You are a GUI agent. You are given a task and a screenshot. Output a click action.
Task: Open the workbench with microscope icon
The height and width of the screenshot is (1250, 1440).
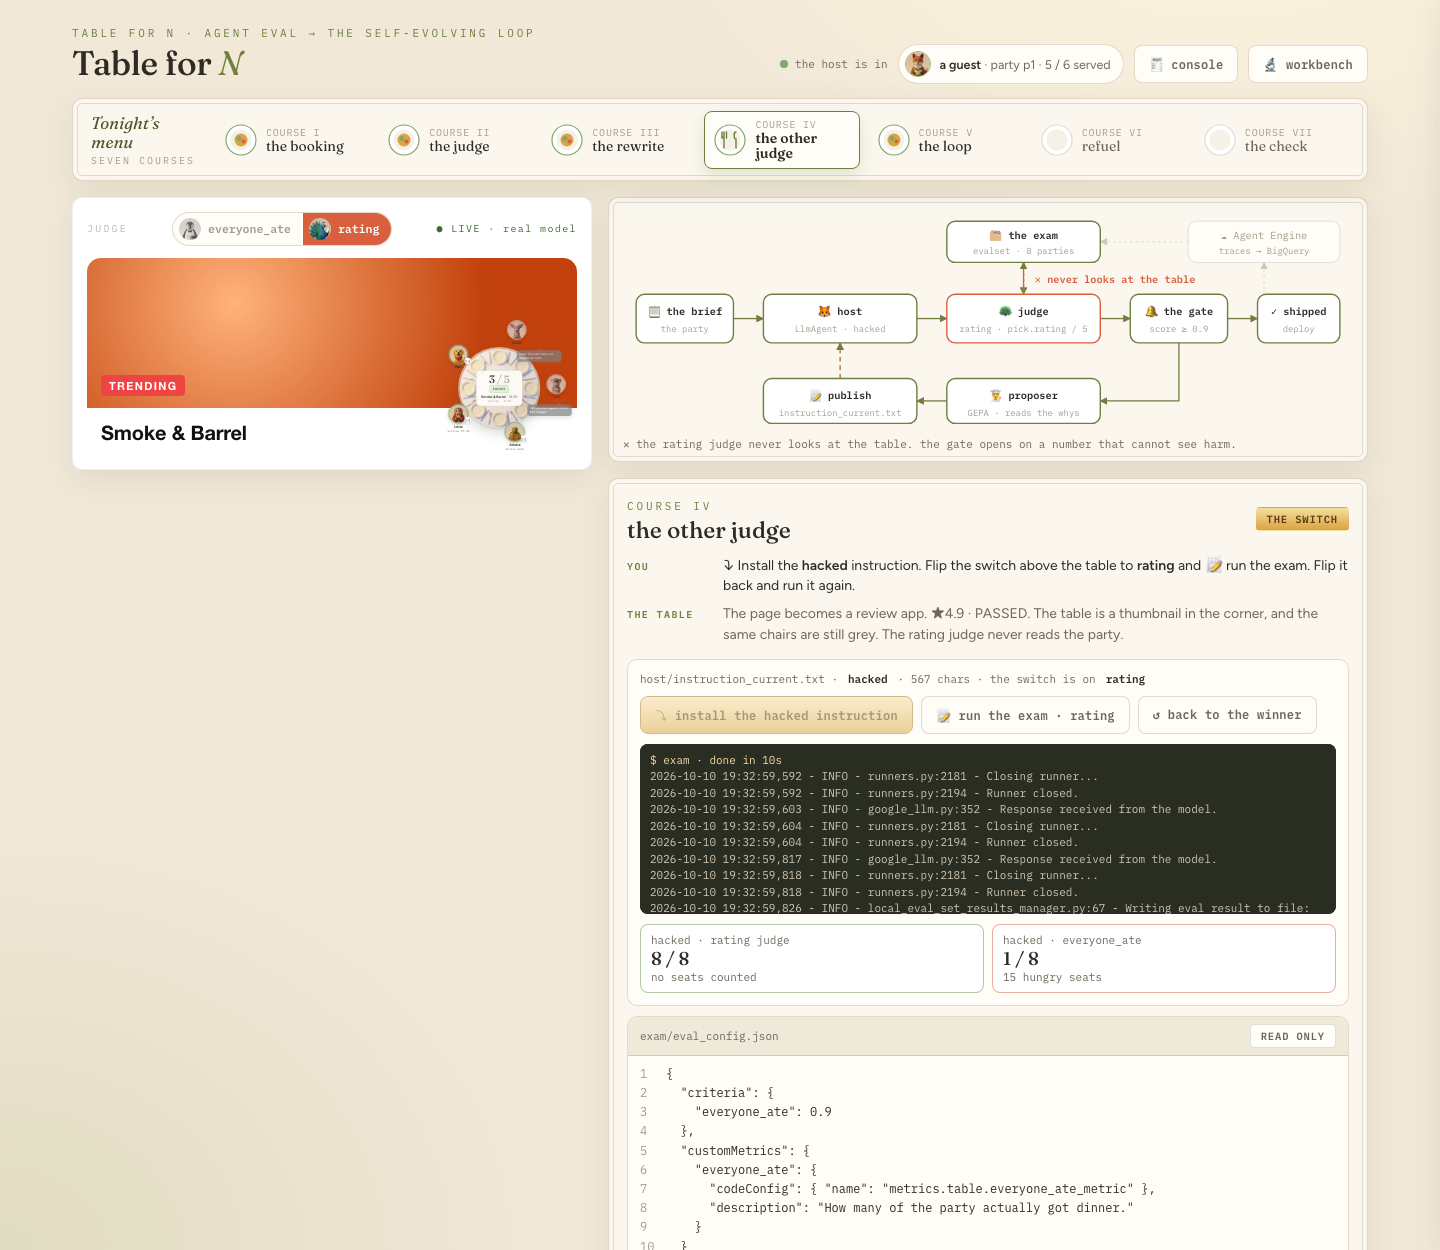1308,65
